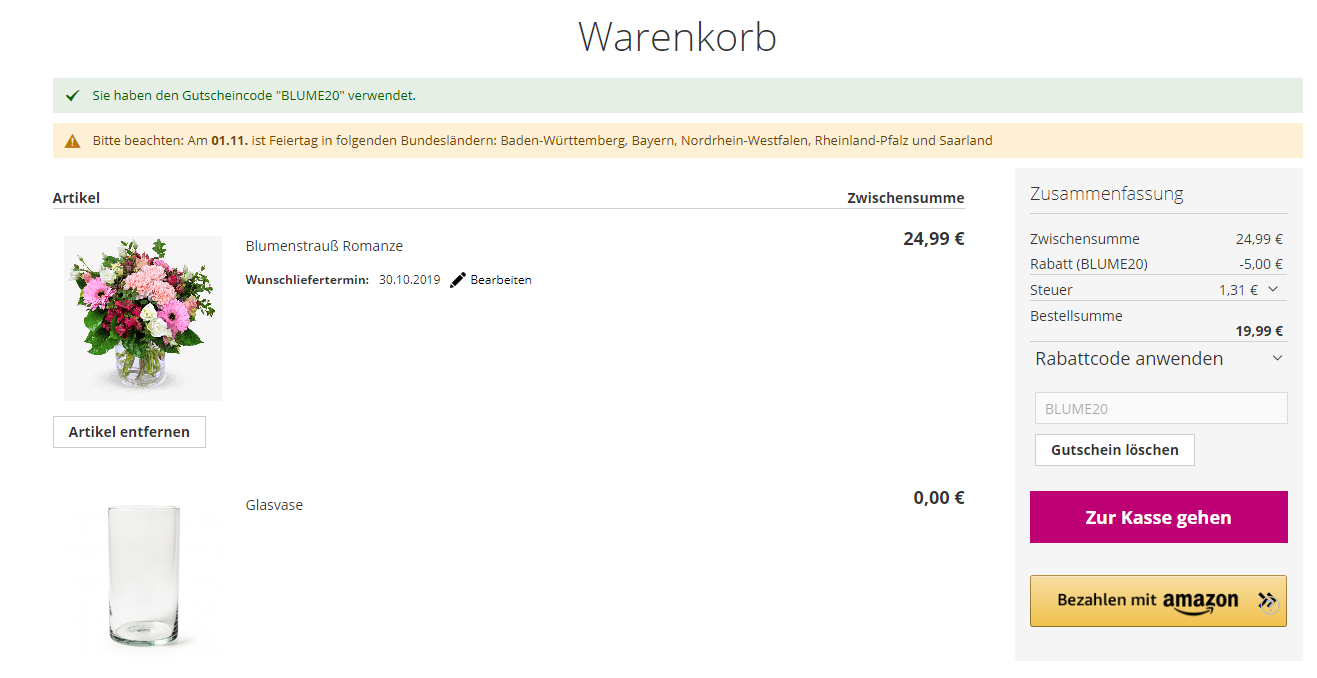The image size is (1317, 678).
Task: Click the Bearbeiten text link
Action: 501,280
